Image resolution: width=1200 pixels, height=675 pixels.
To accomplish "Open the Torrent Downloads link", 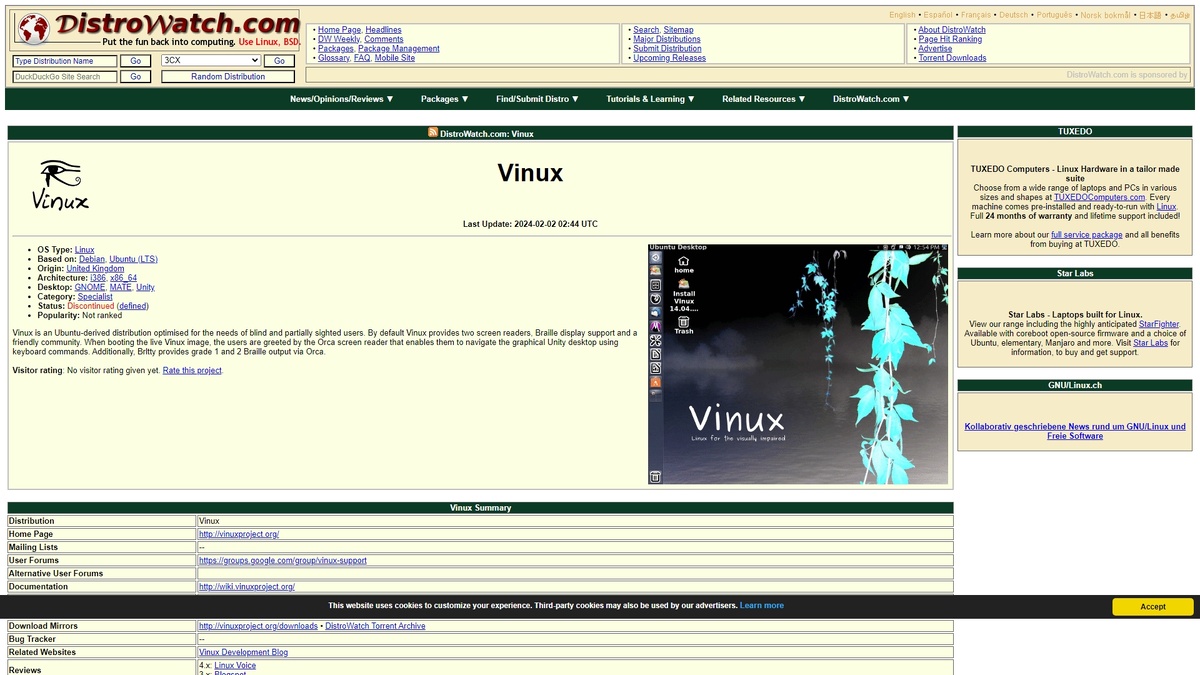I will [952, 58].
